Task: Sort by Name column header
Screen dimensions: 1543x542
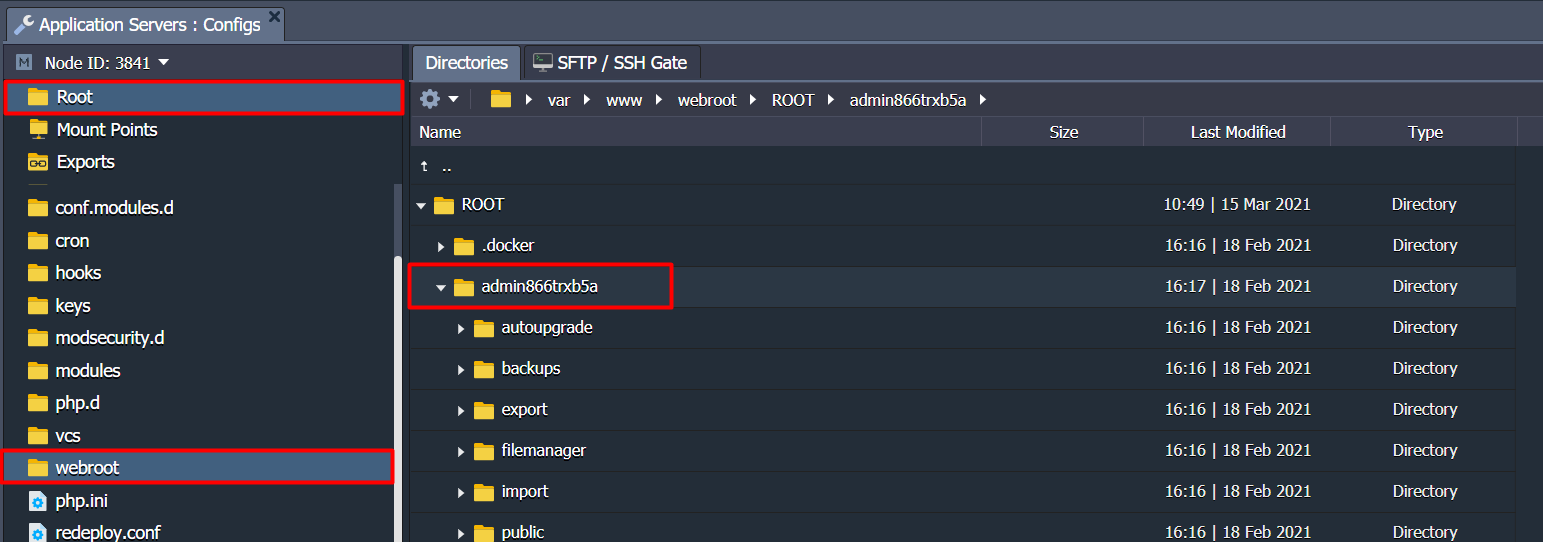Action: 696,132
